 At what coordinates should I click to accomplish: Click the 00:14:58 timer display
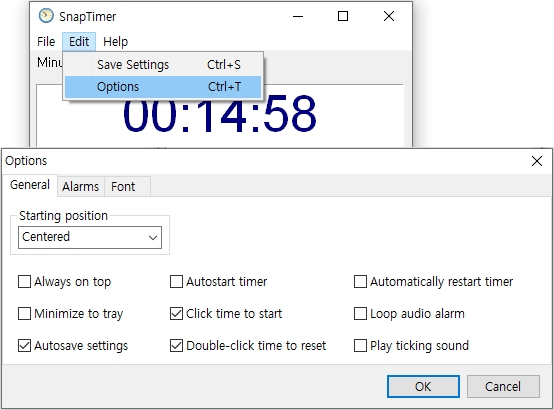click(220, 115)
